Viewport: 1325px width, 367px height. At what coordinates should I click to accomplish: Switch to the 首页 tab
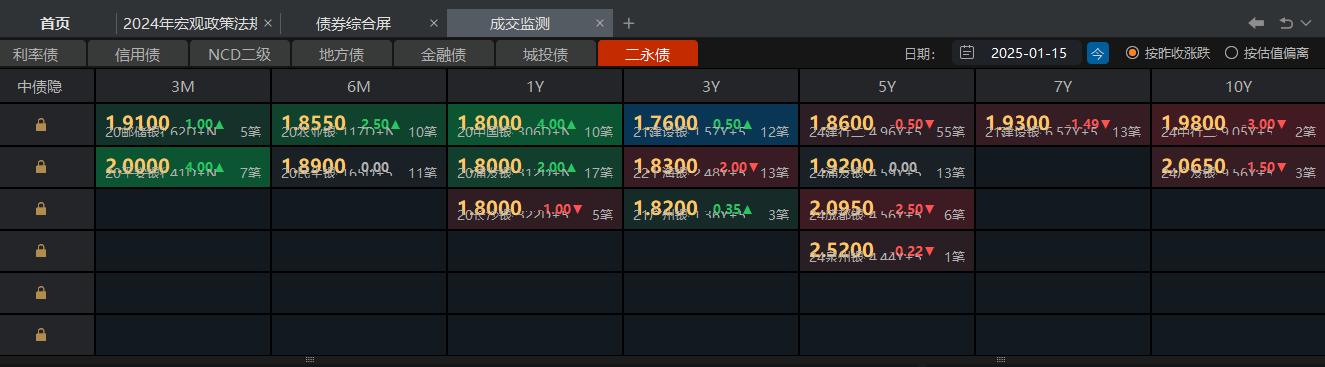55,23
